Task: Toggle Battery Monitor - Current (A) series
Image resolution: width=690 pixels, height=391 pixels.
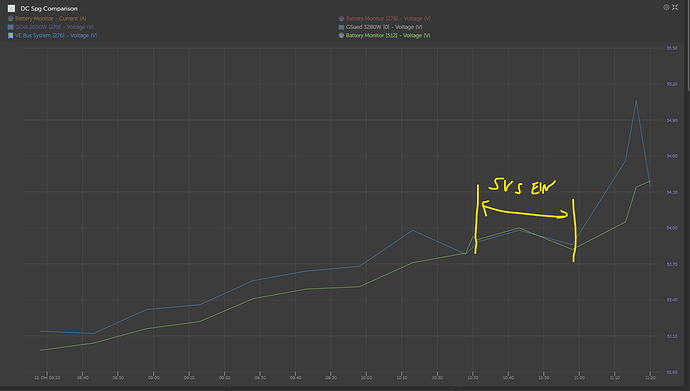Action: [x=51, y=18]
